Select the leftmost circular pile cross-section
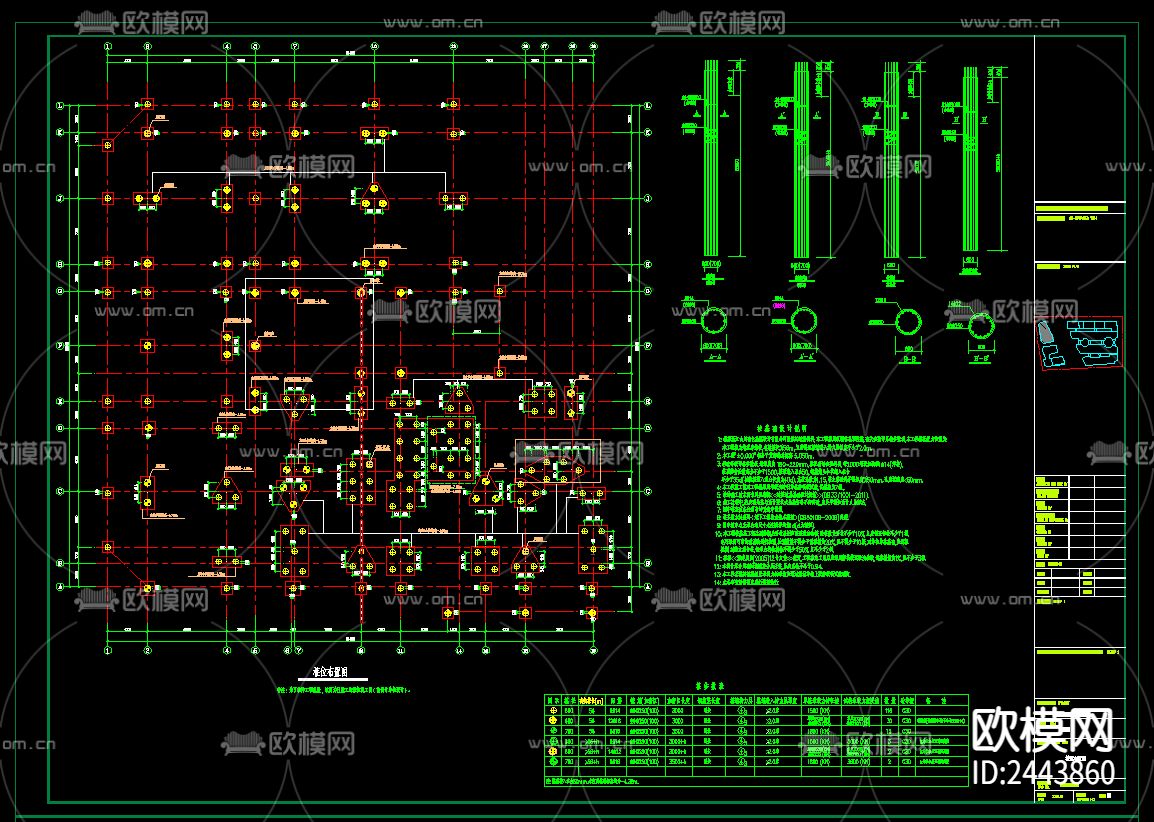The width and height of the screenshot is (1154, 822). pyautogui.click(x=713, y=322)
